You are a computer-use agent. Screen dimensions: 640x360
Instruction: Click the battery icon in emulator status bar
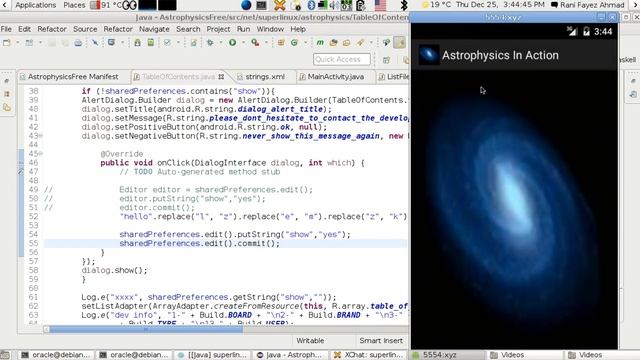pos(586,31)
